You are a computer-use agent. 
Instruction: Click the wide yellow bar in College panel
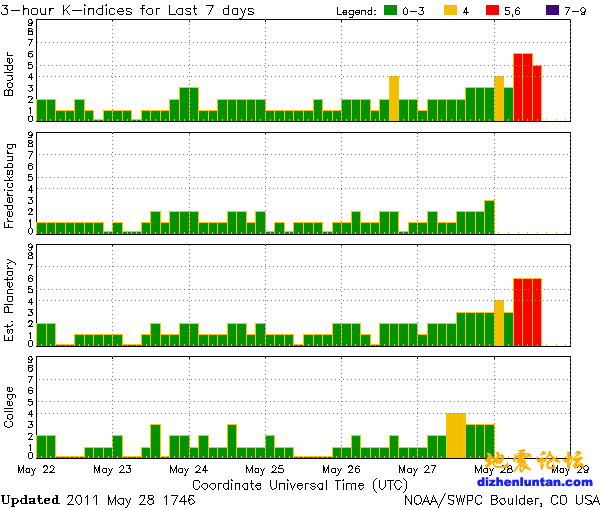(455, 435)
